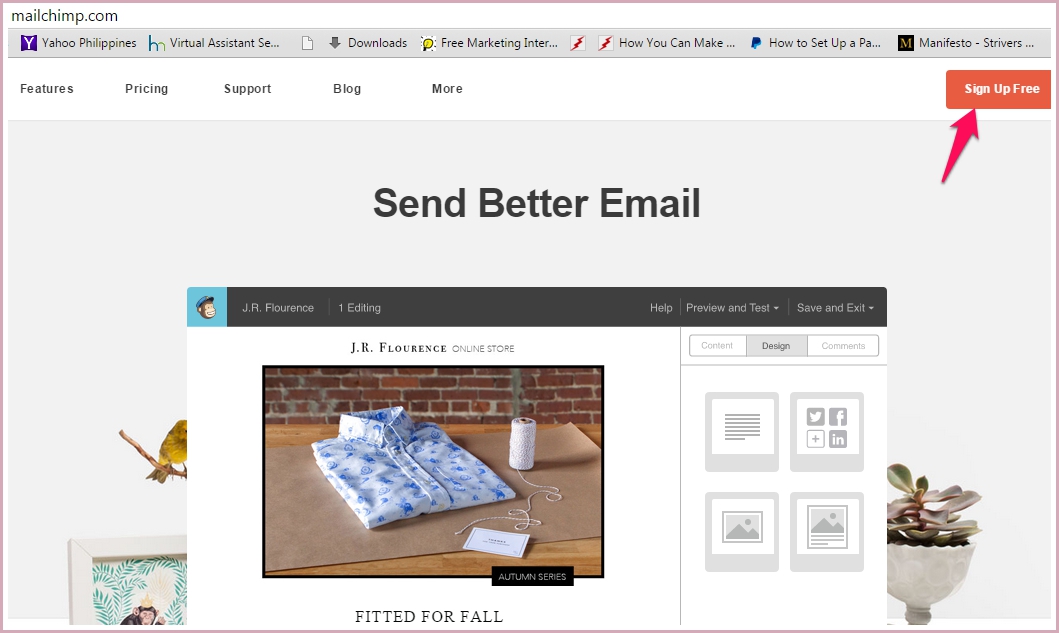Expand the Save and Exit dropdown

(835, 307)
